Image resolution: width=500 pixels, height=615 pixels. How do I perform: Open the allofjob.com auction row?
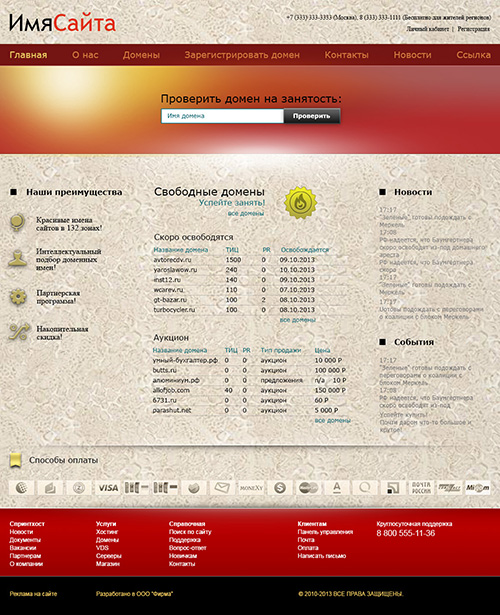pos(249,390)
